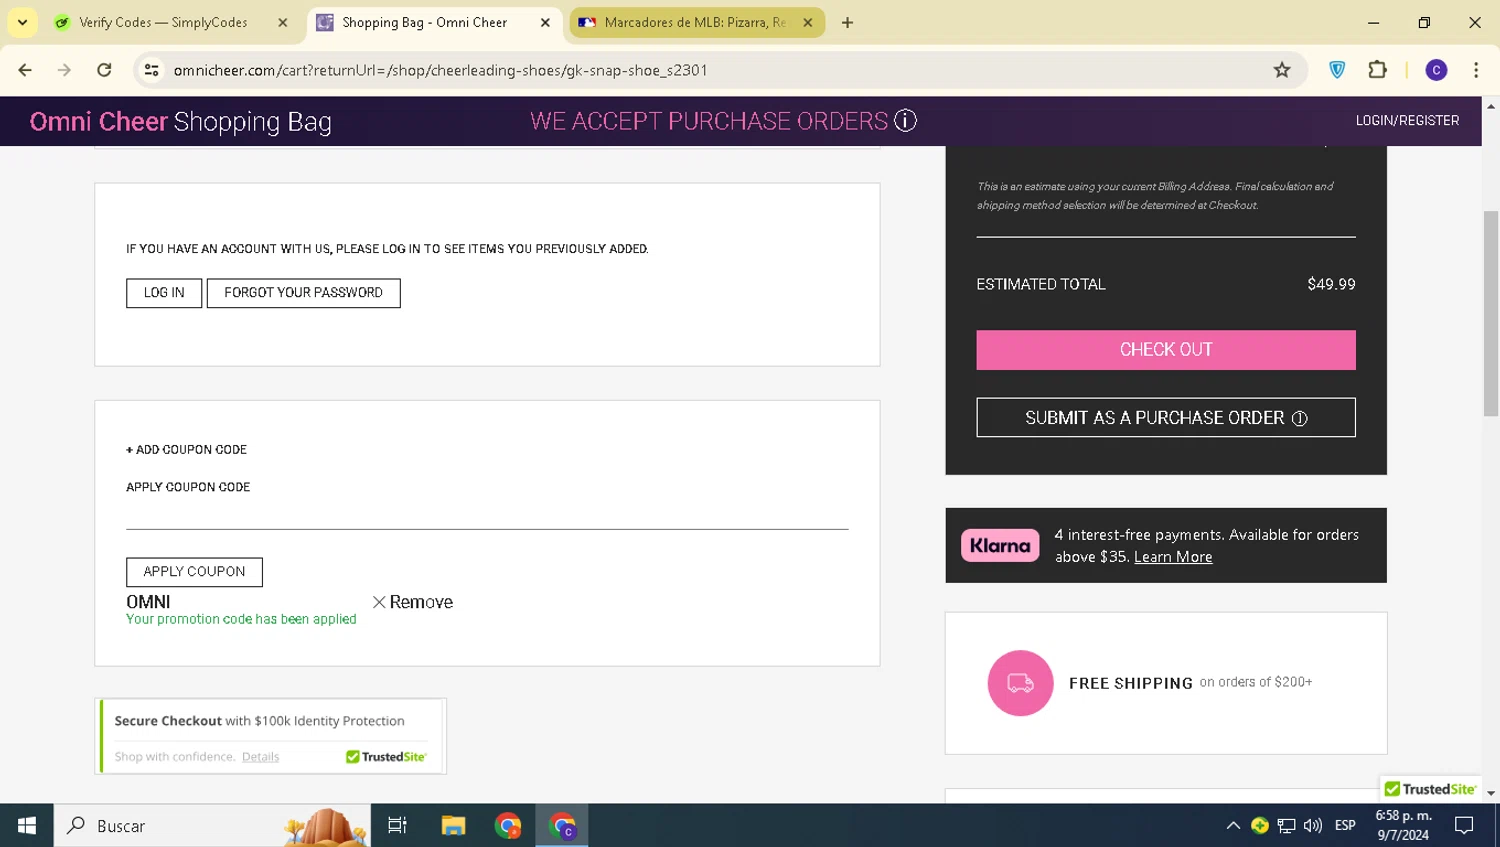
Task: Open Chrome three-dot menu
Action: [x=1476, y=70]
